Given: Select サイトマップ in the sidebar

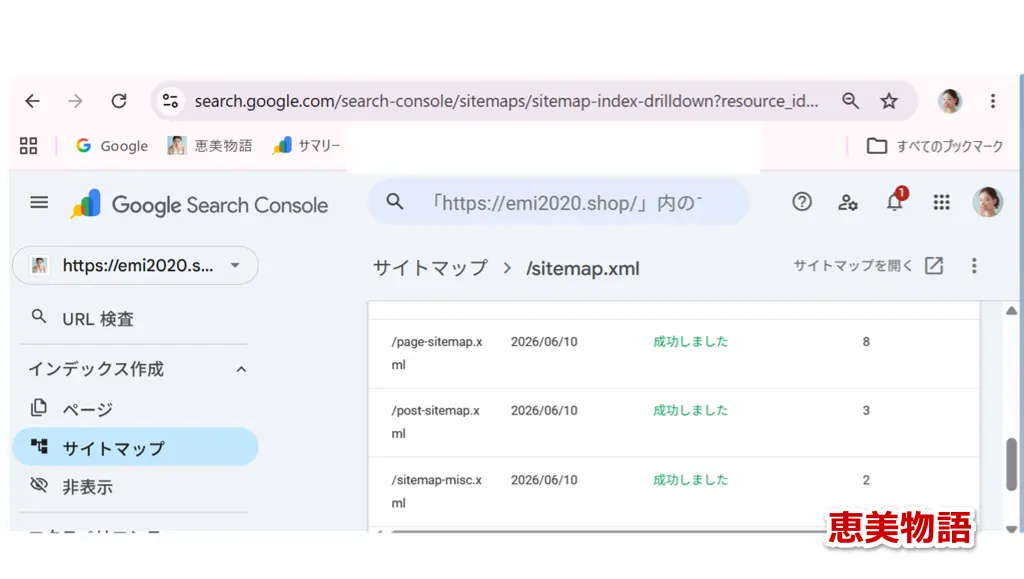Looking at the screenshot, I should (135, 448).
